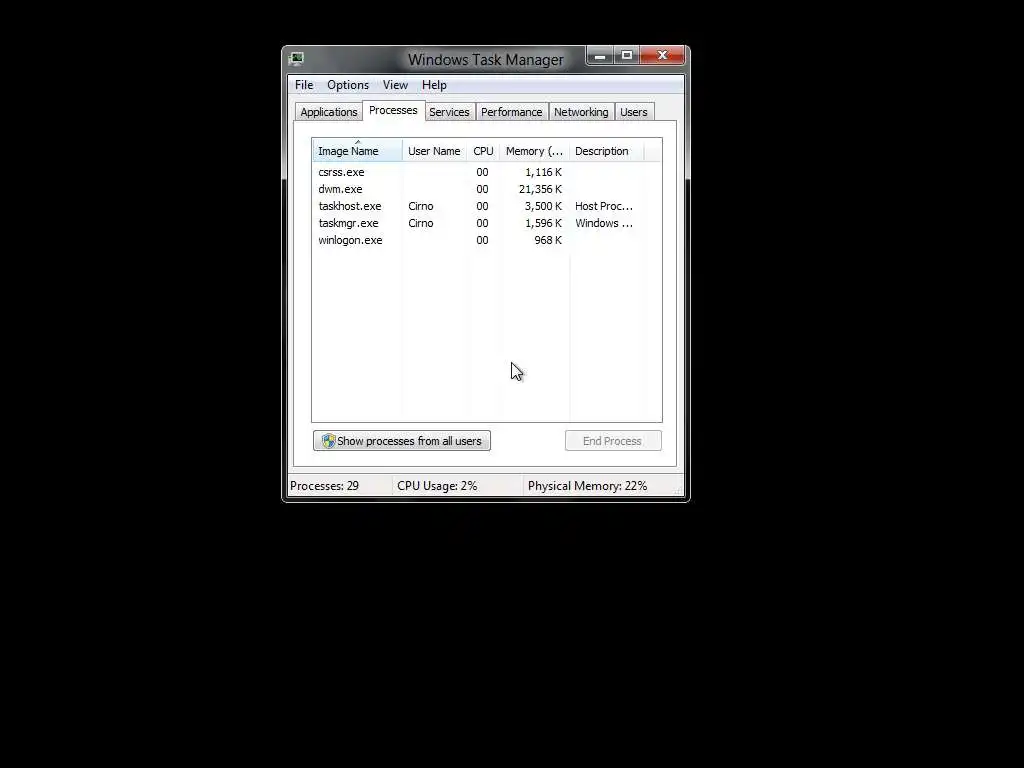Switch to the Applications tab
Image resolution: width=1024 pixels, height=768 pixels.
coord(328,112)
